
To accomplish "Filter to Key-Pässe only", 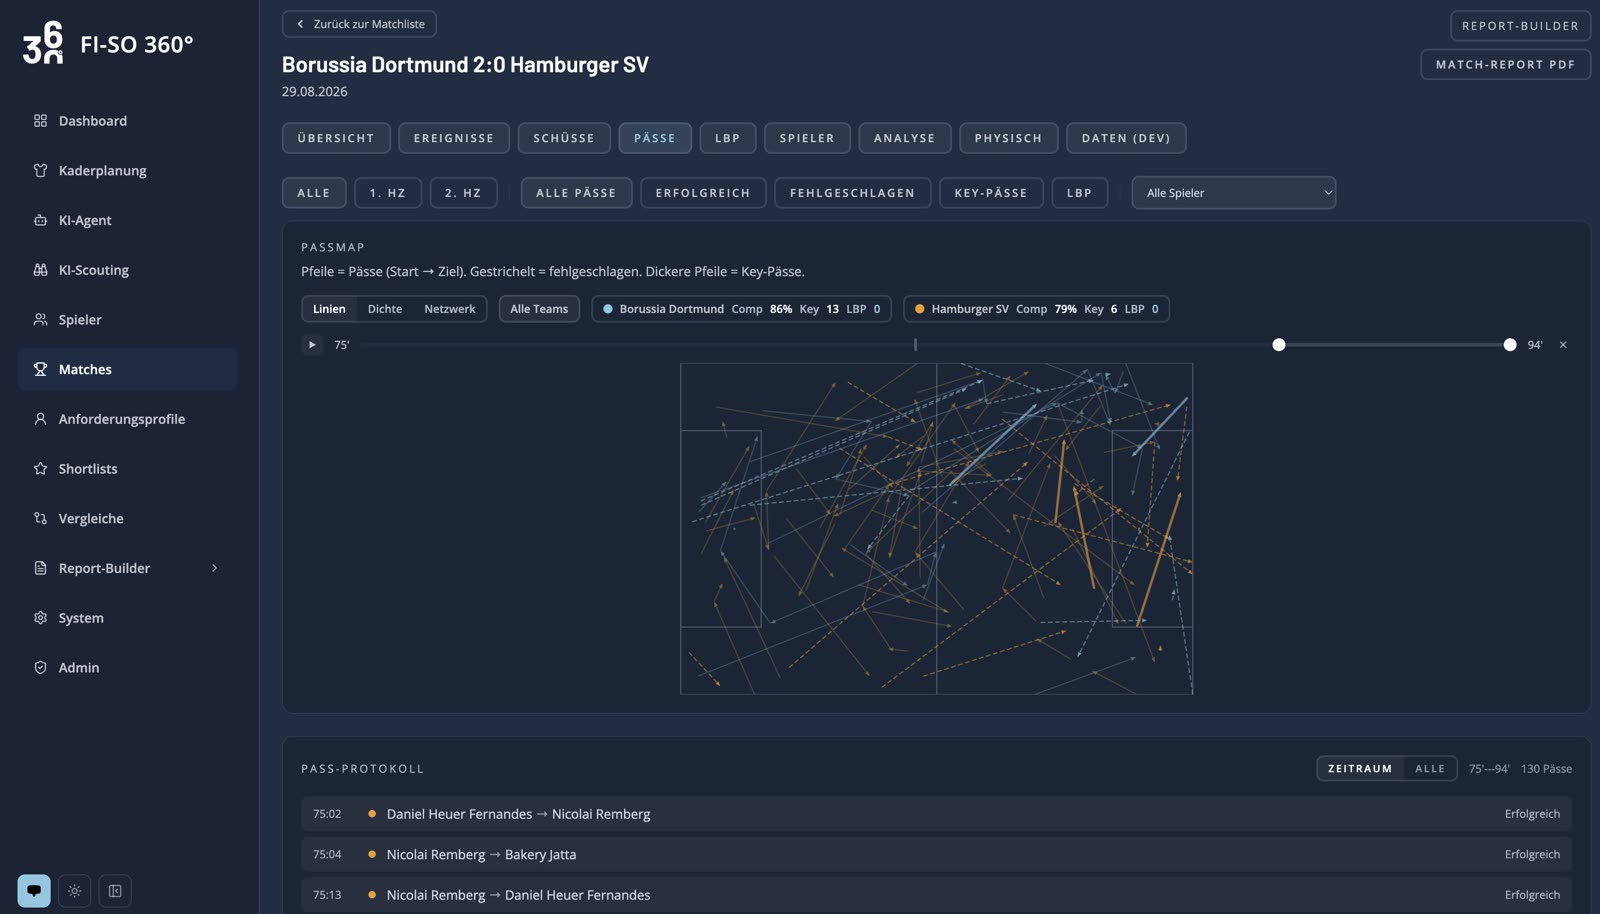I will pyautogui.click(x=991, y=193).
